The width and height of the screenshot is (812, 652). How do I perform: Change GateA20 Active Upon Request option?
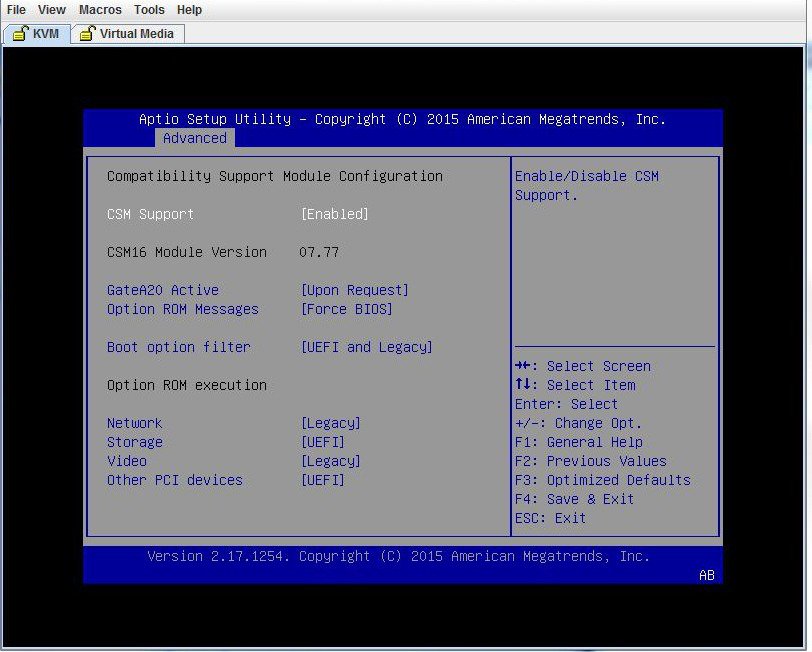pyautogui.click(x=354, y=290)
